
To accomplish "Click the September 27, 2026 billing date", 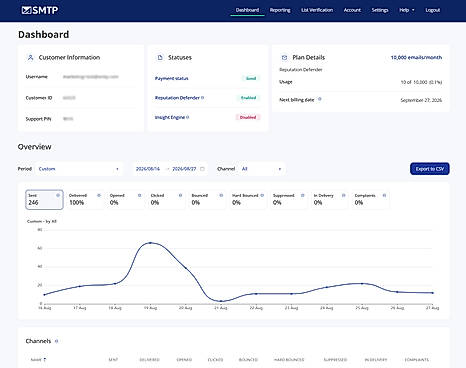I will click(421, 100).
